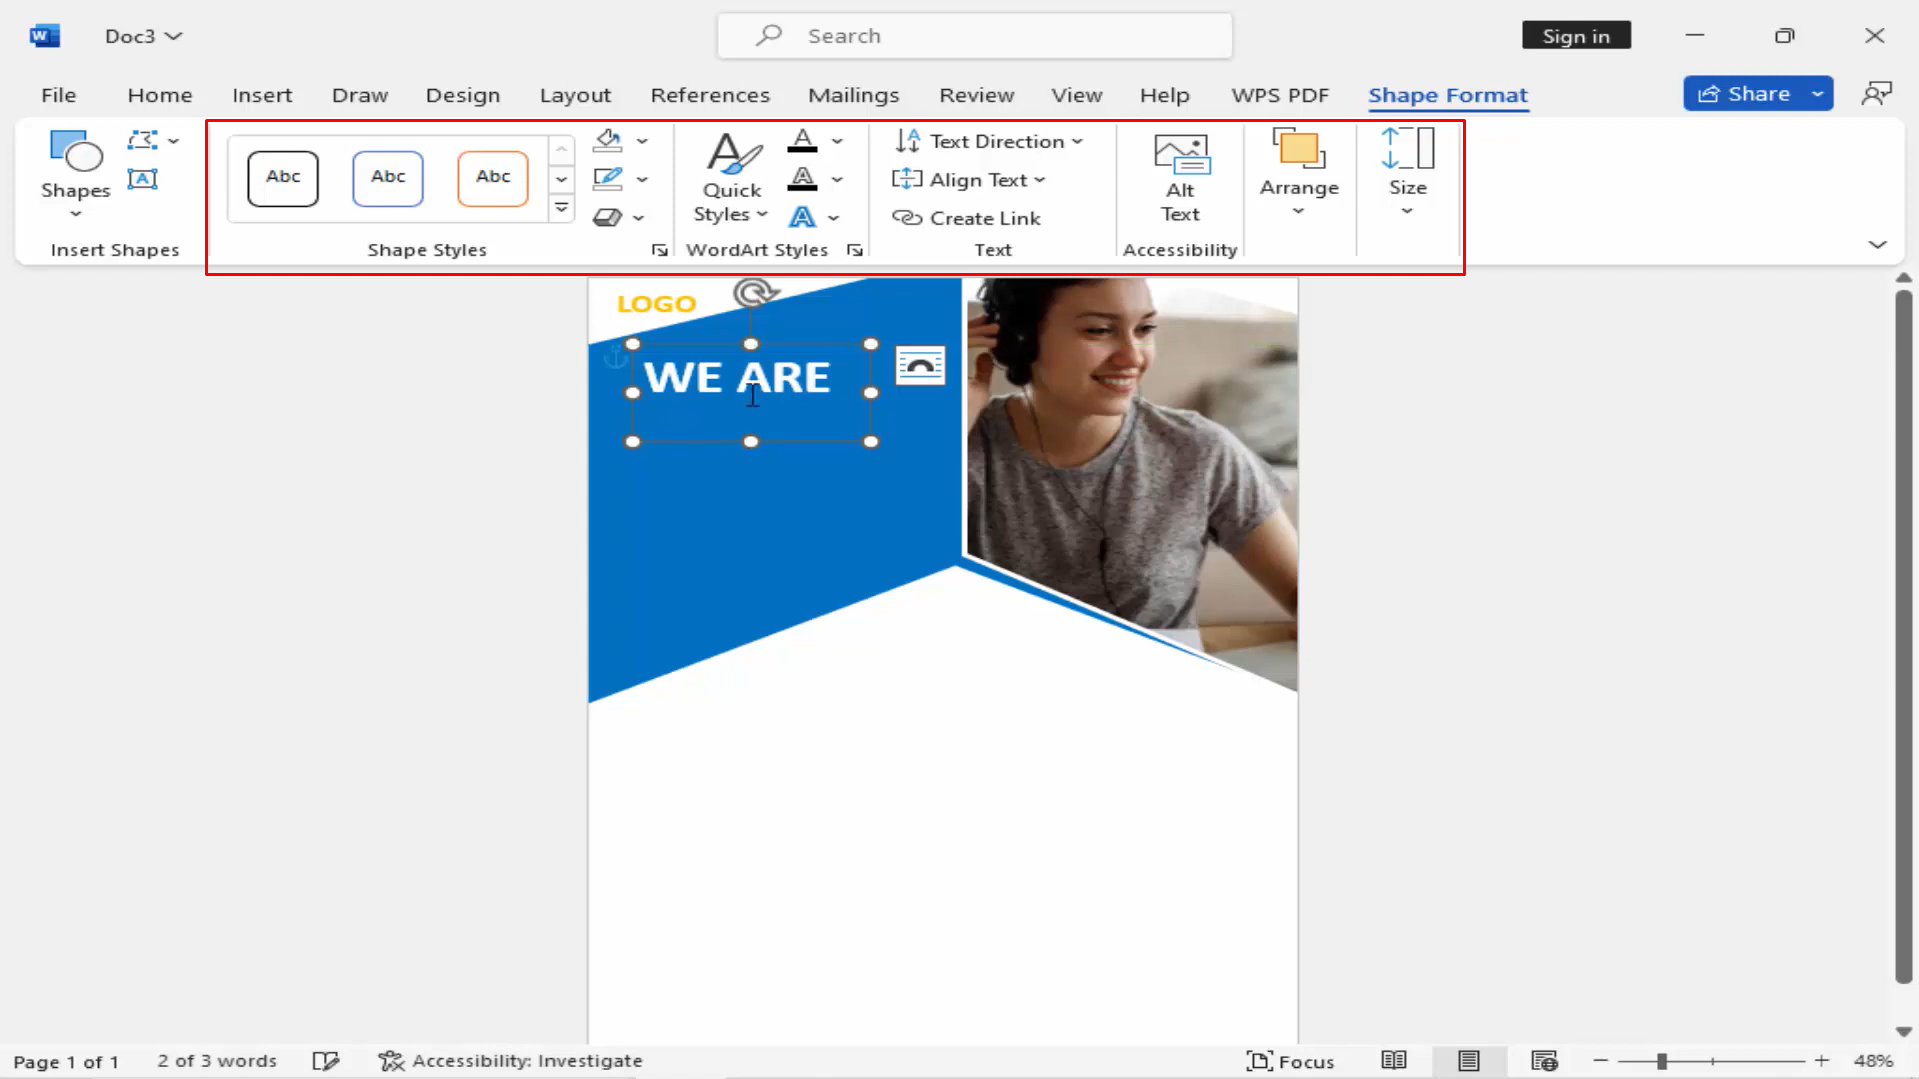Click the Sign in button
1919x1079 pixels.
[x=1575, y=35]
